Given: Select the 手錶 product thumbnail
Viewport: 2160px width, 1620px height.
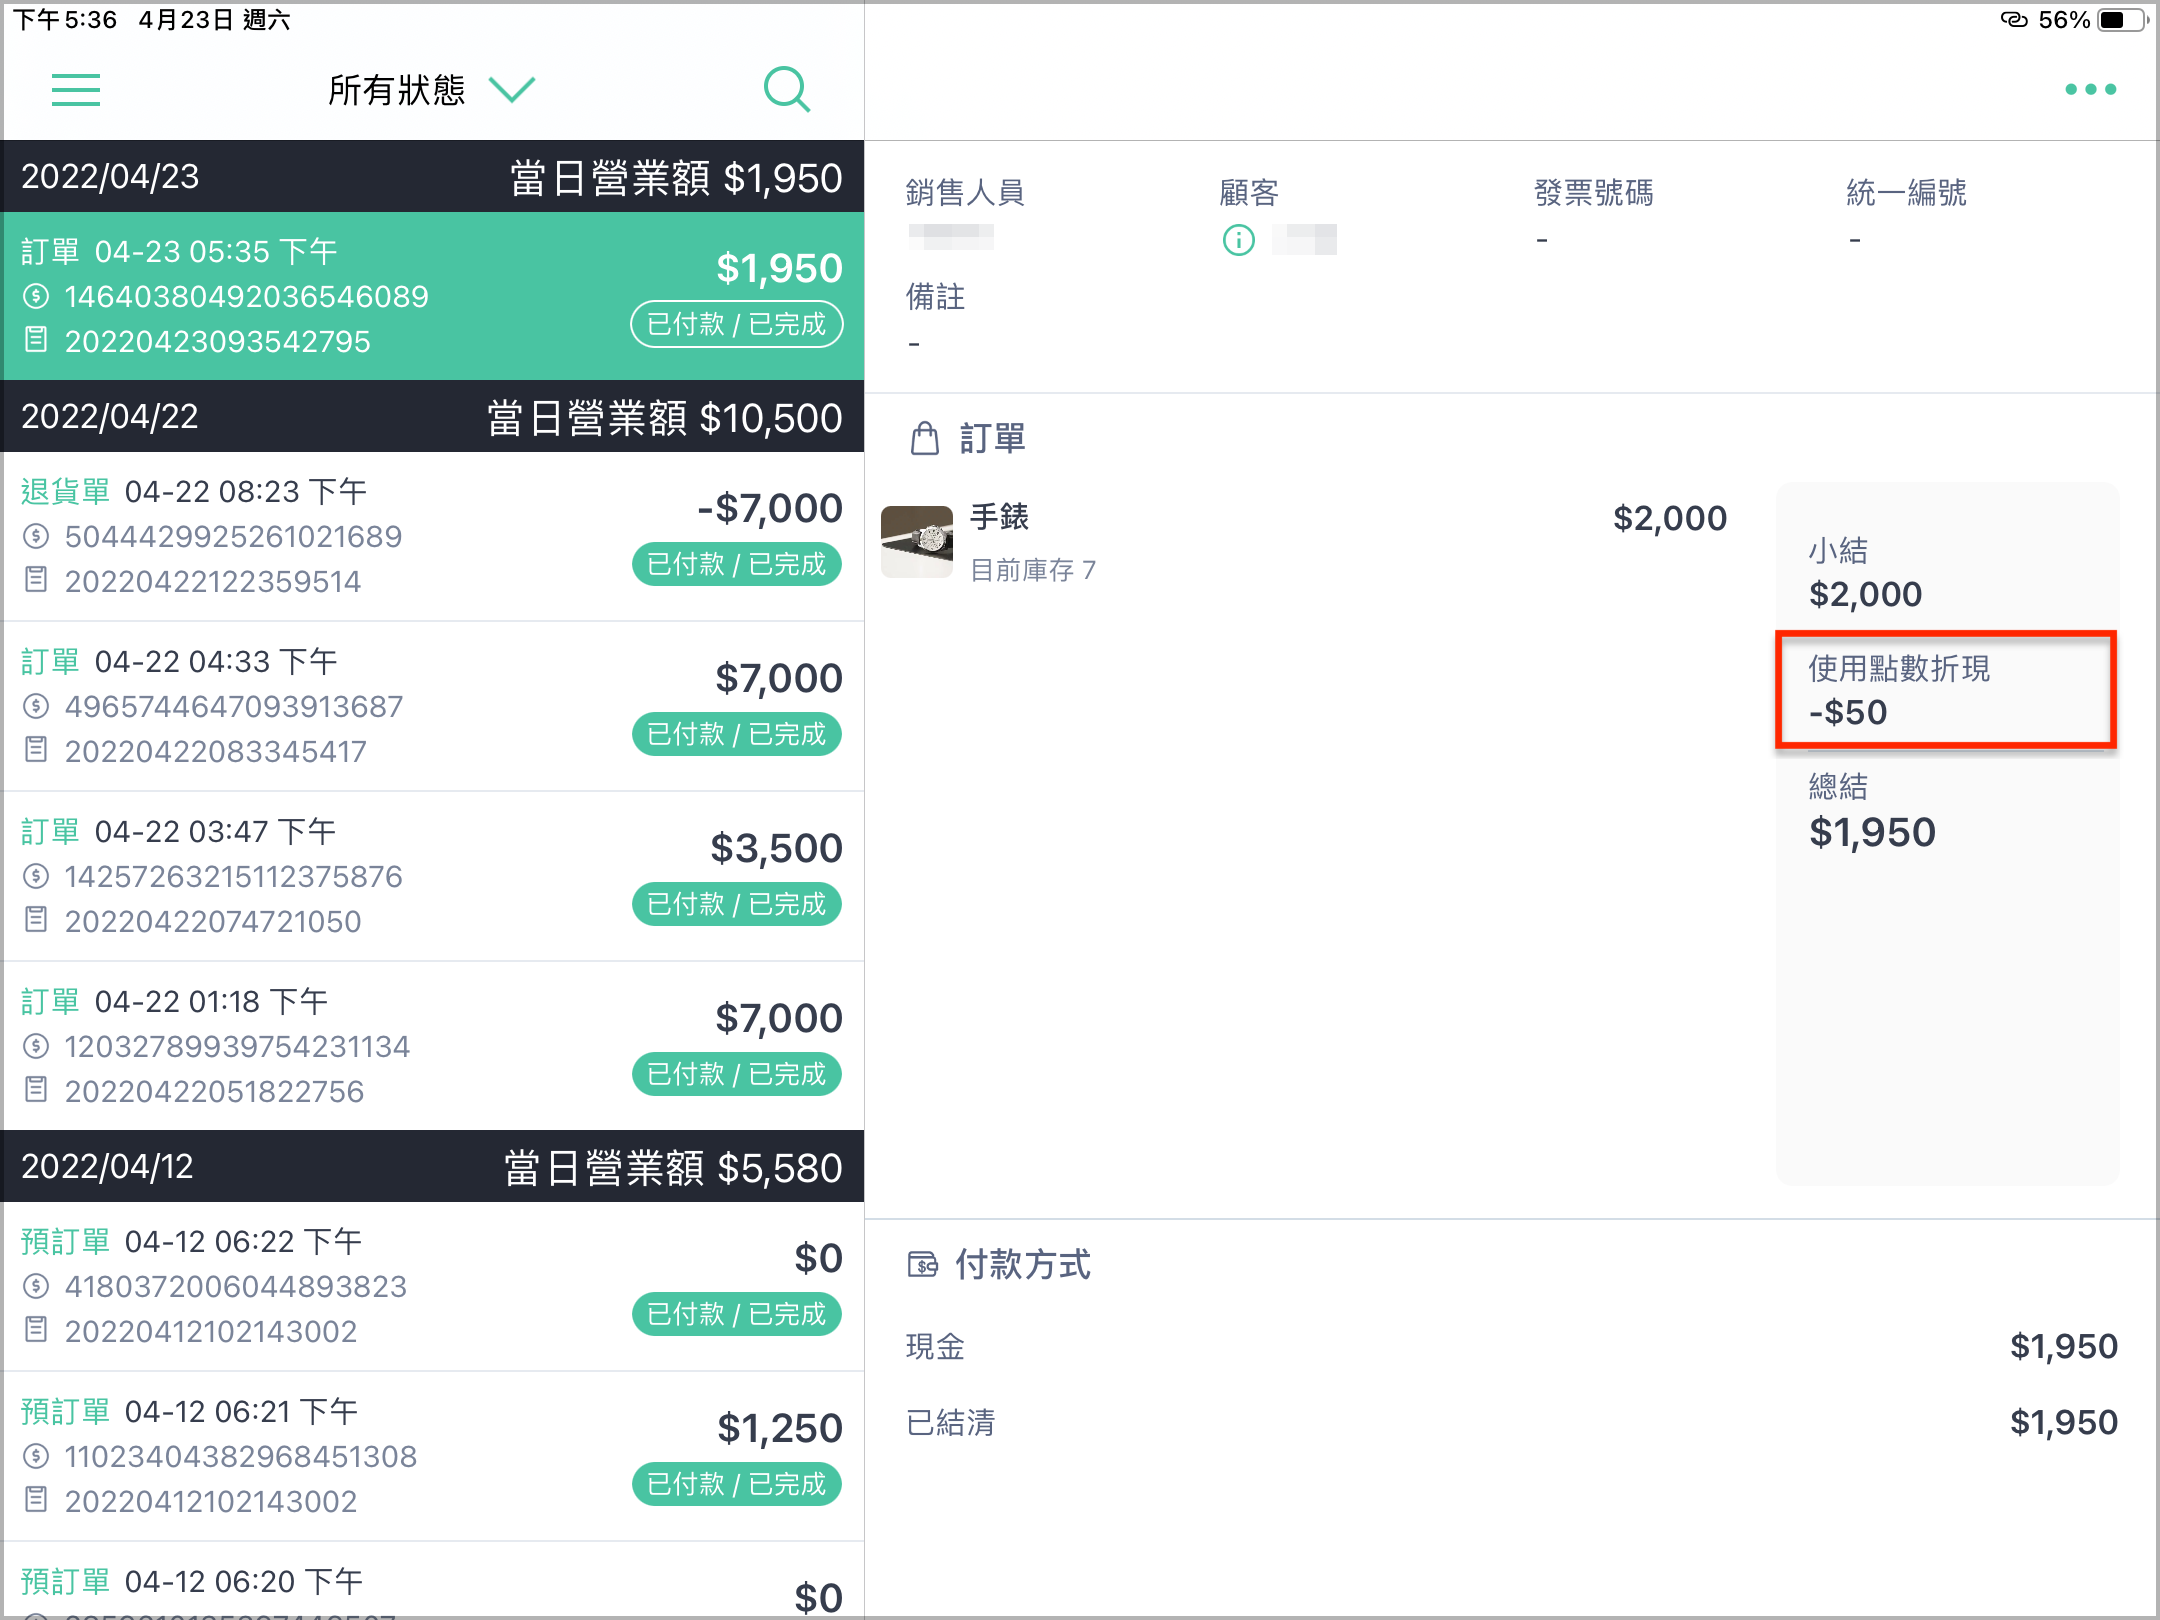Looking at the screenshot, I should coord(917,541).
